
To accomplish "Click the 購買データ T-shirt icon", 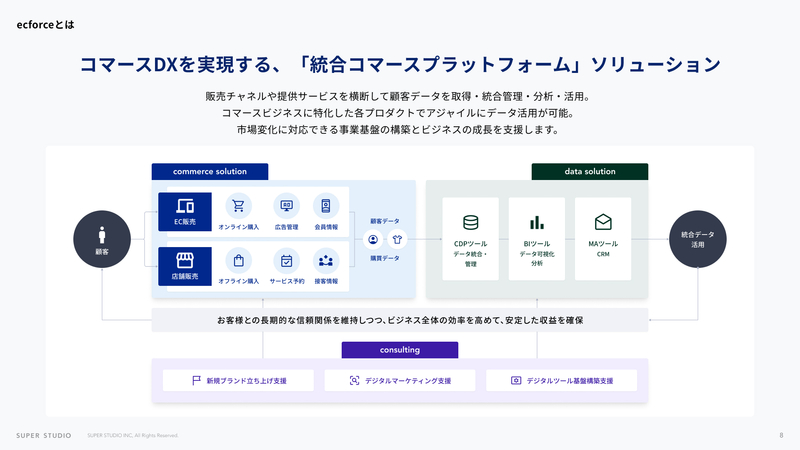I will click(397, 239).
